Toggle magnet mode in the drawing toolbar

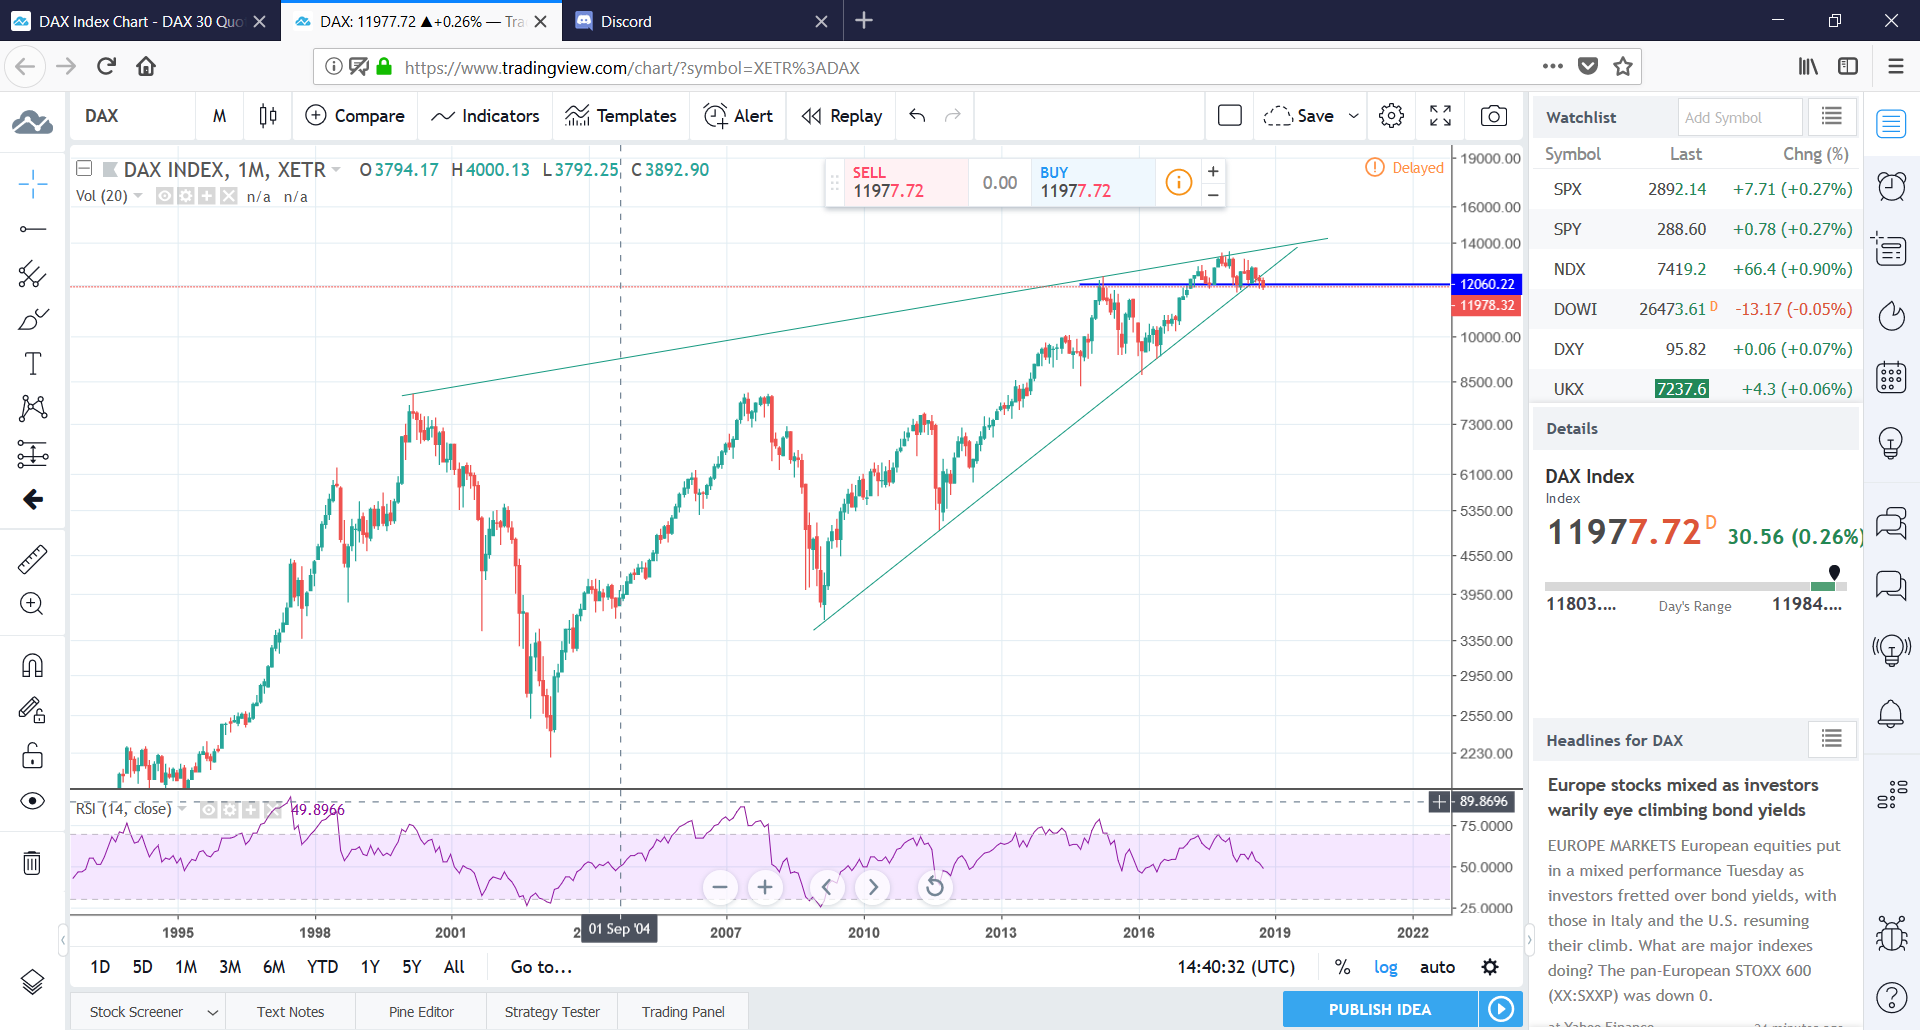pos(33,664)
